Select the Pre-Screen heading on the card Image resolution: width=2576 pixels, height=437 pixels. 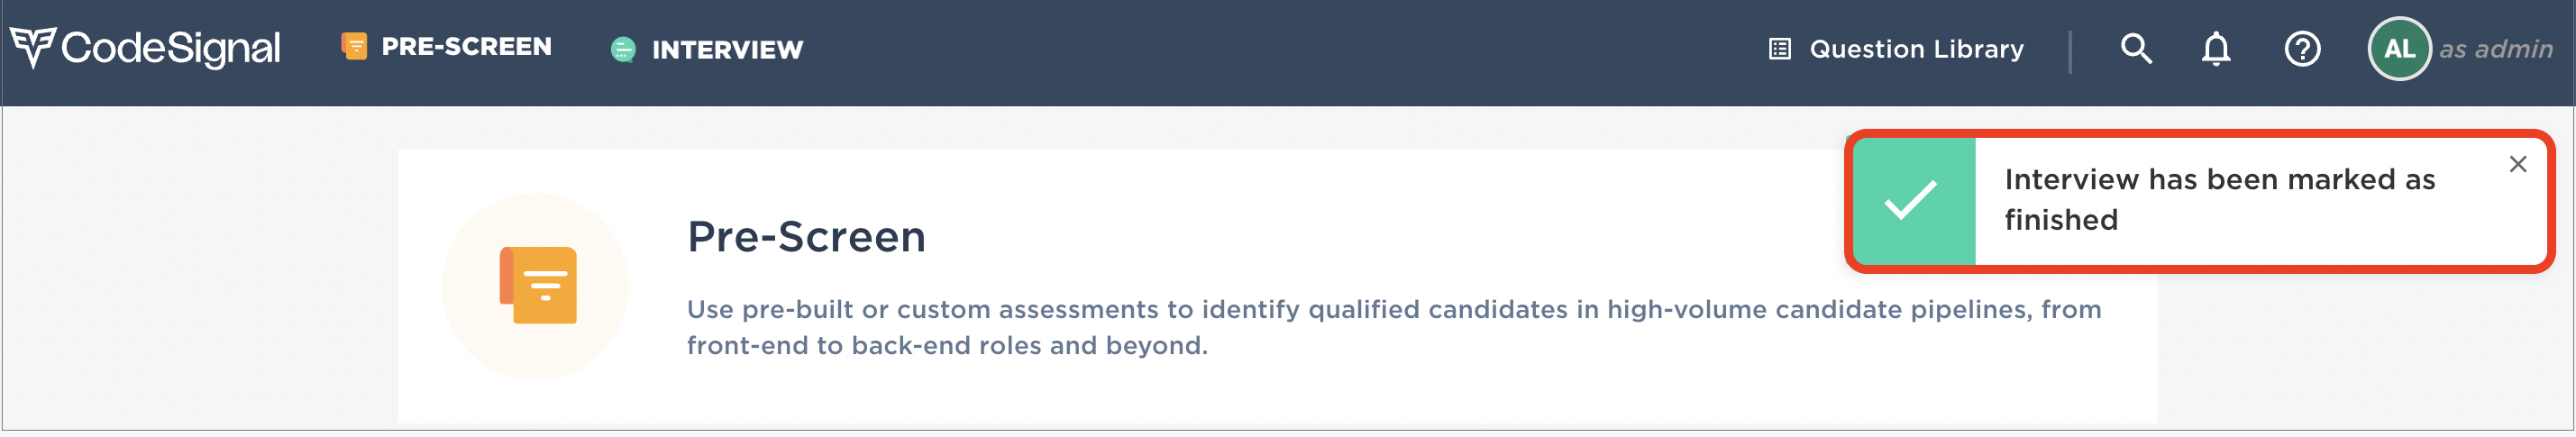(x=806, y=237)
